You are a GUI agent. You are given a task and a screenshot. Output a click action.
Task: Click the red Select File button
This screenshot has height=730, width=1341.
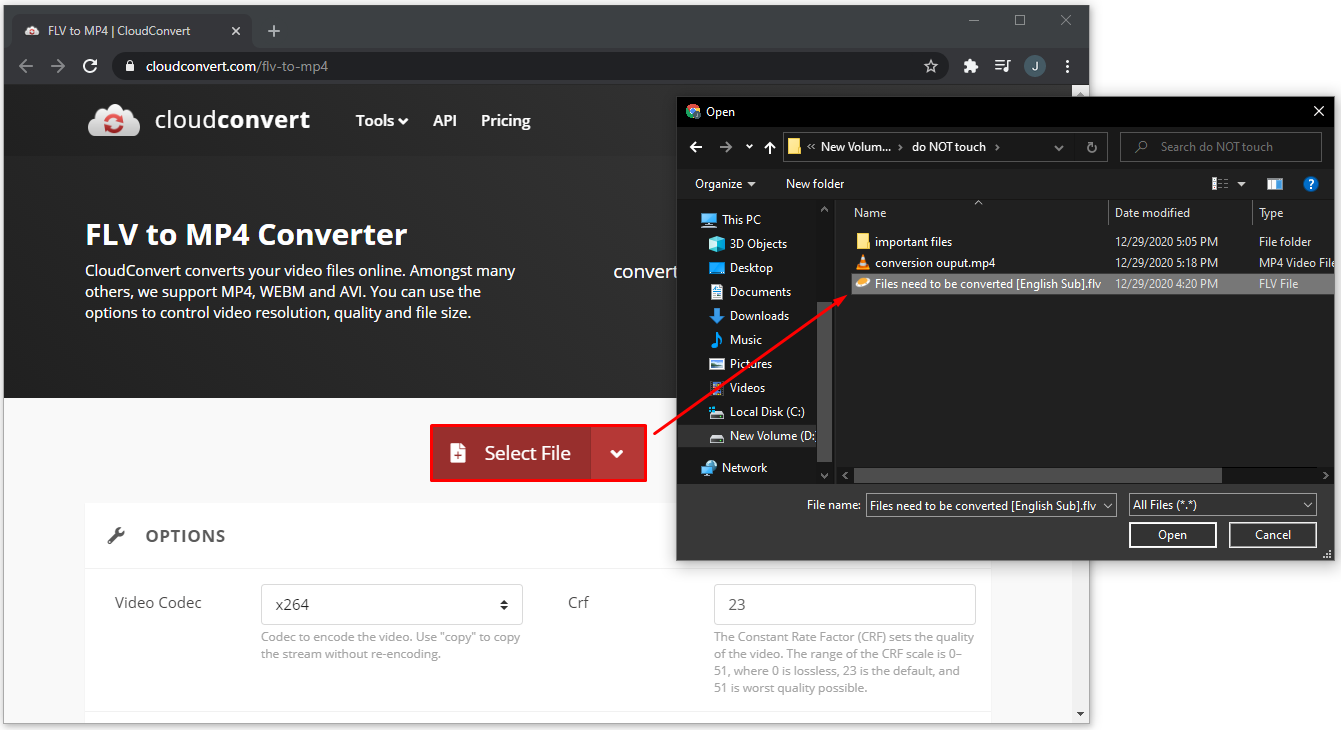pos(511,453)
